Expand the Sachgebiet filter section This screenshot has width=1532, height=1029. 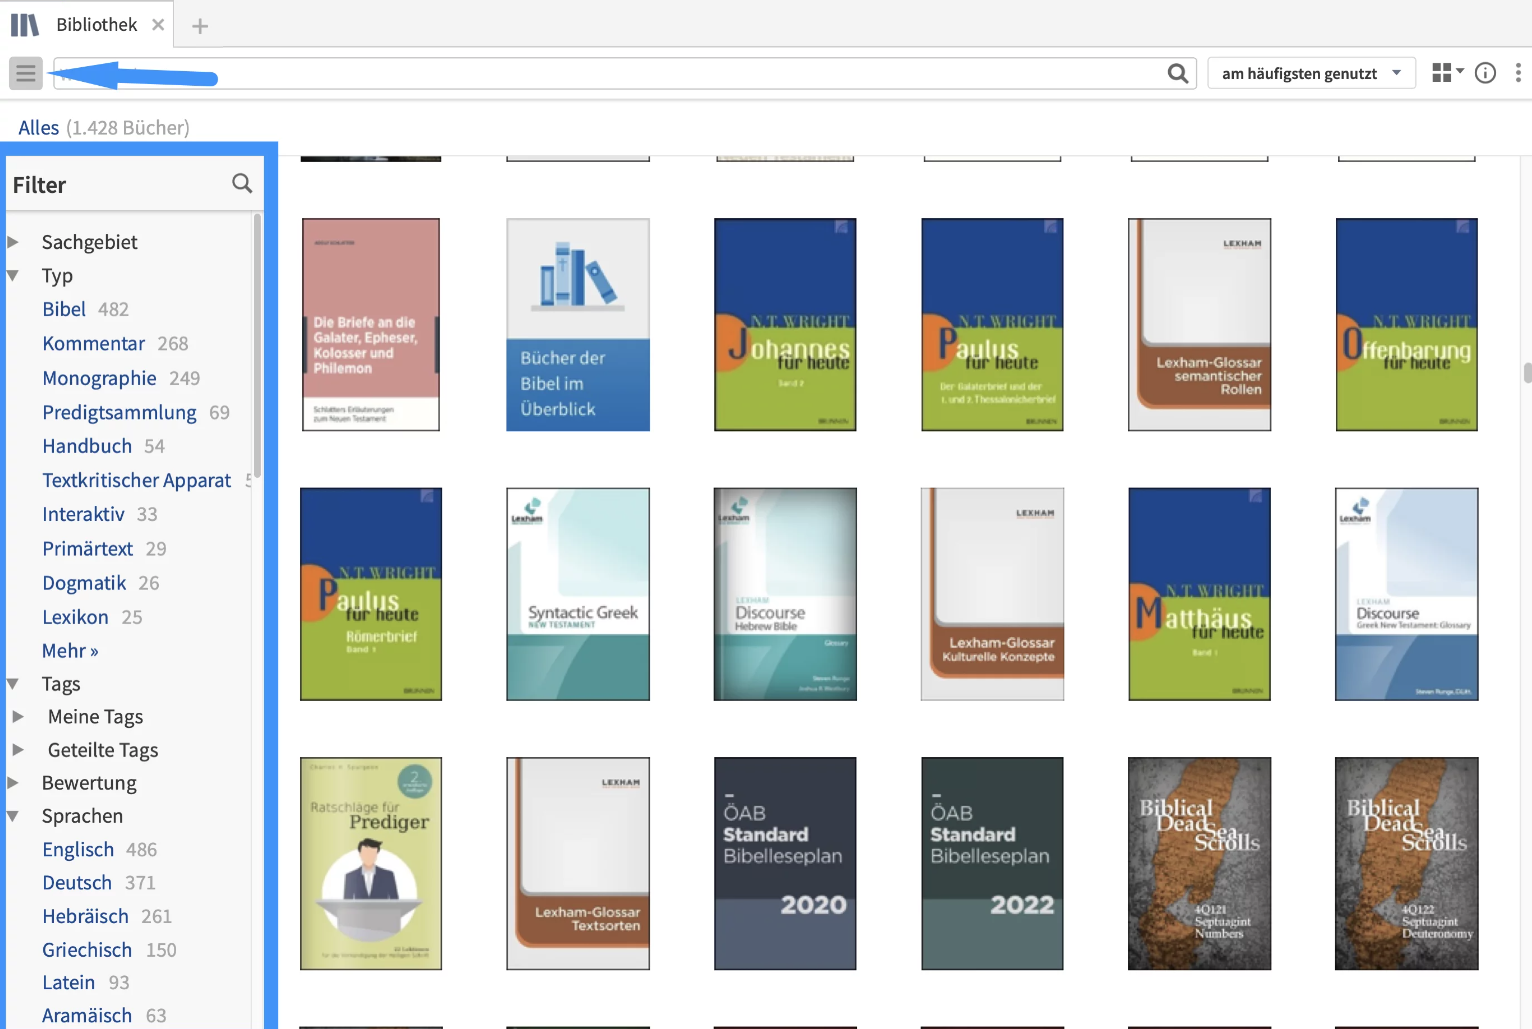click(x=13, y=242)
